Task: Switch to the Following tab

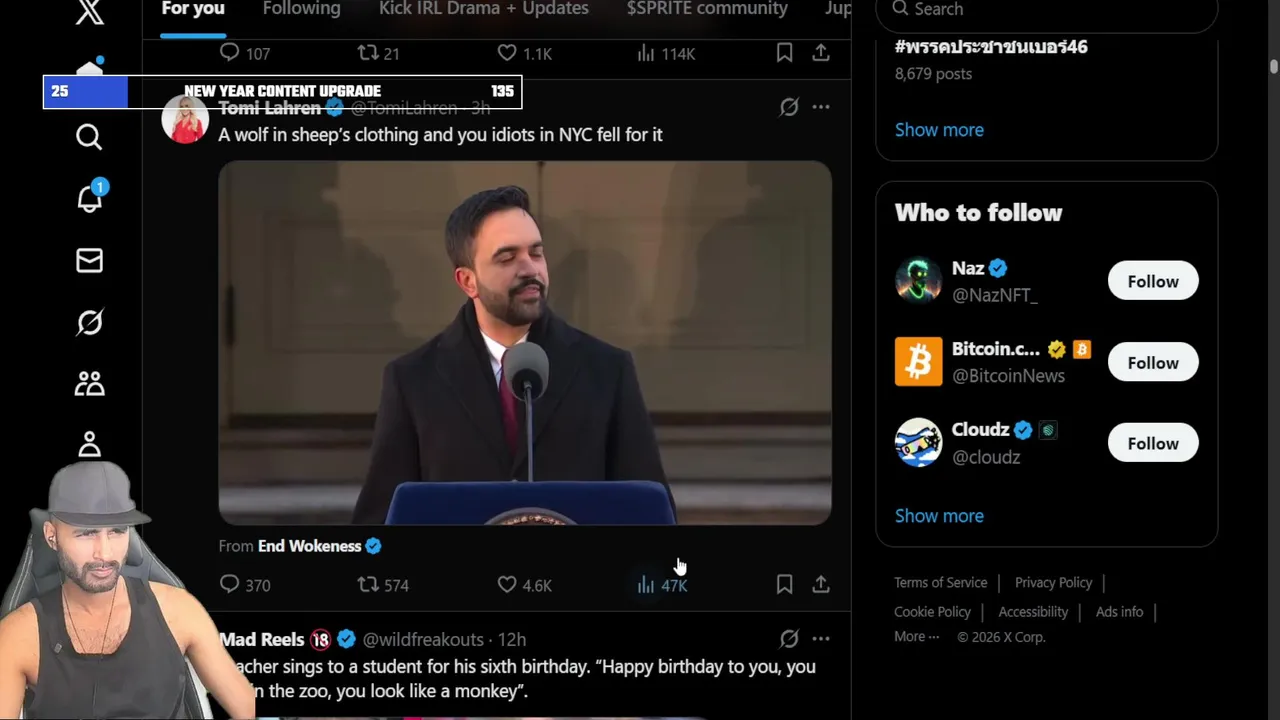Action: 301,9
